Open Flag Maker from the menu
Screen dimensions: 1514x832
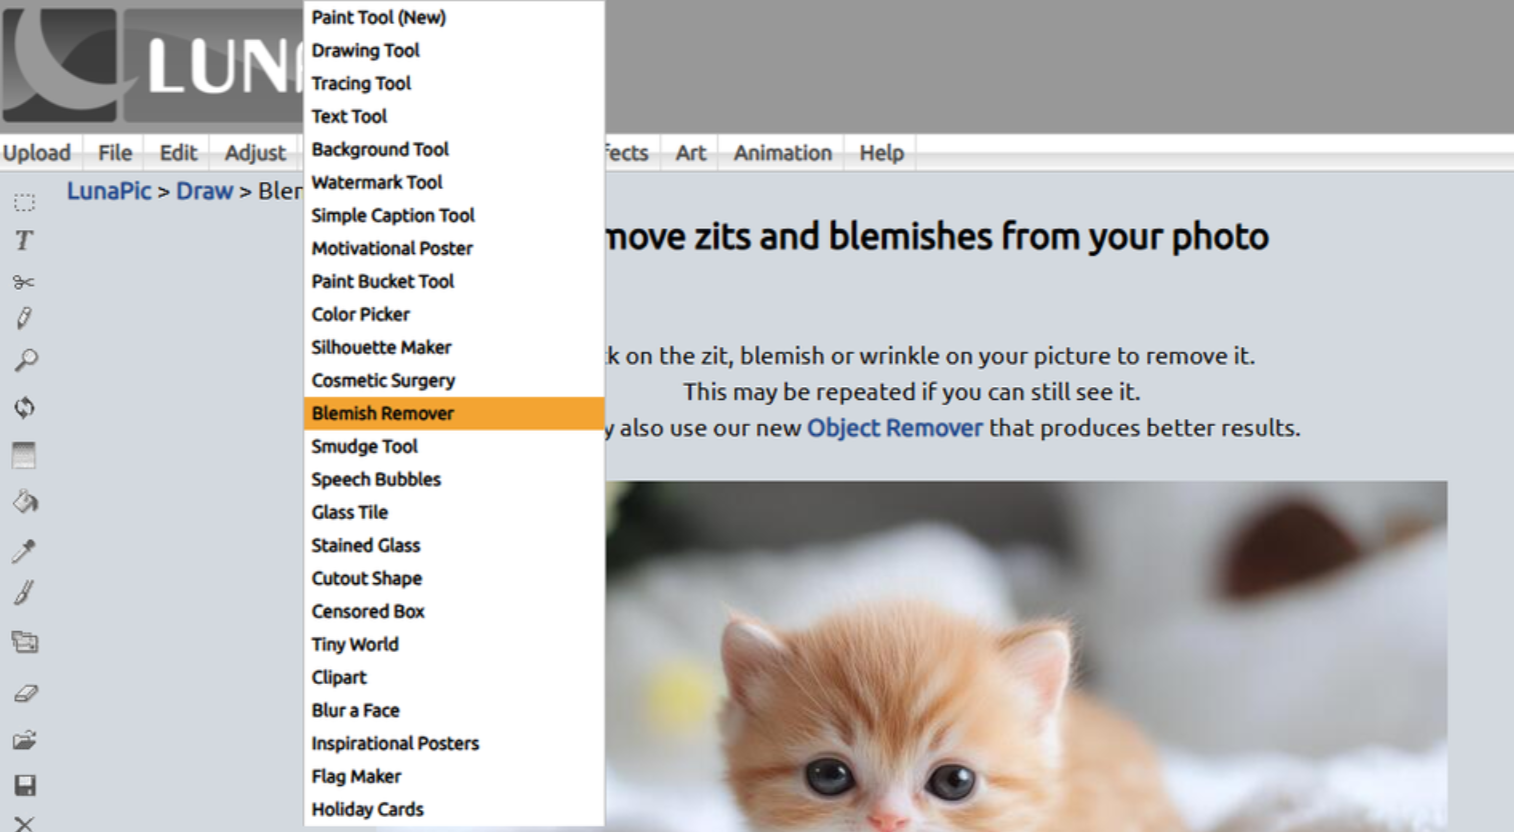pyautogui.click(x=454, y=776)
